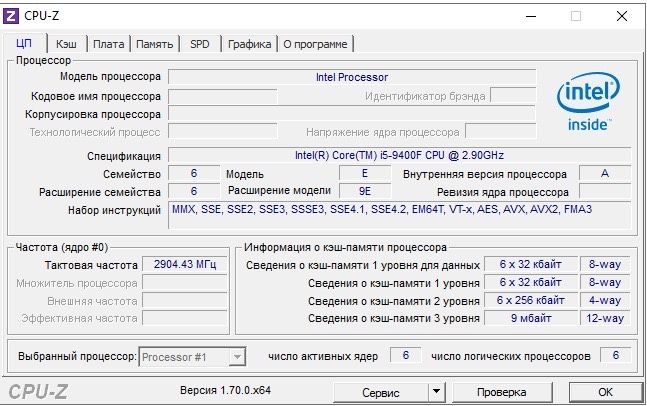The width and height of the screenshot is (647, 406).
Task: Click the Внутренняя версия процессора value A
Action: 605,173
